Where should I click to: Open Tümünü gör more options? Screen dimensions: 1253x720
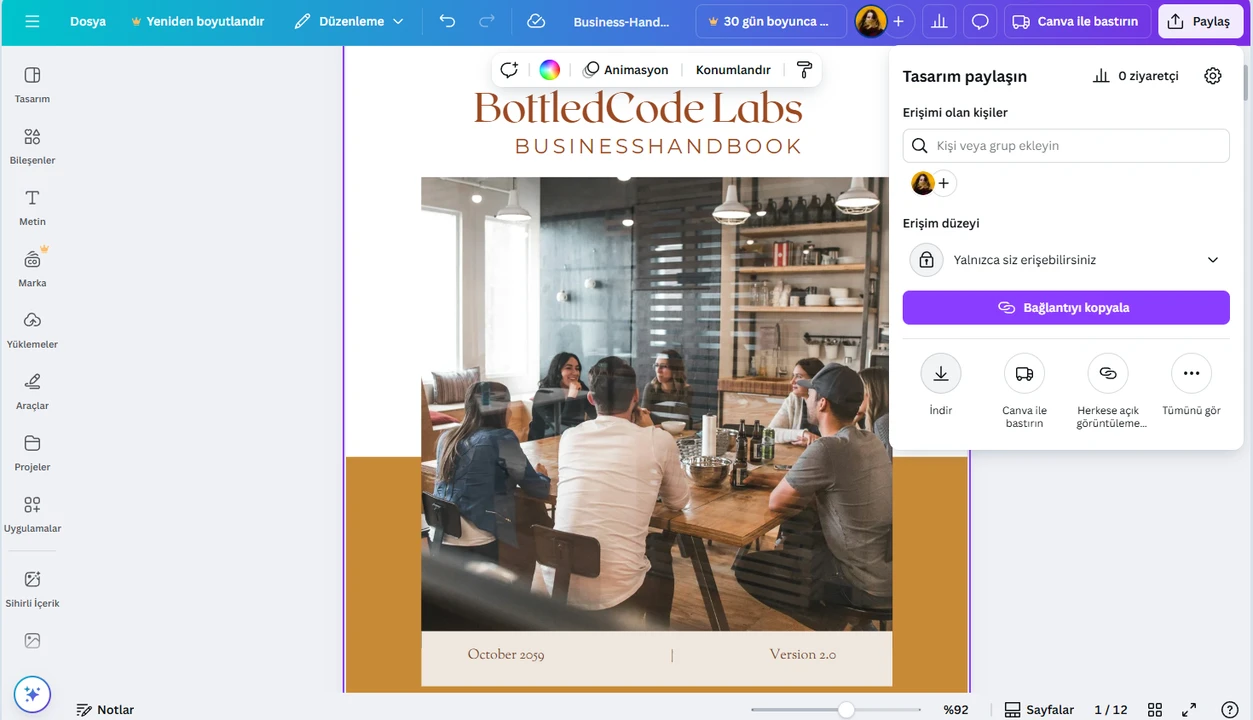pos(1191,385)
